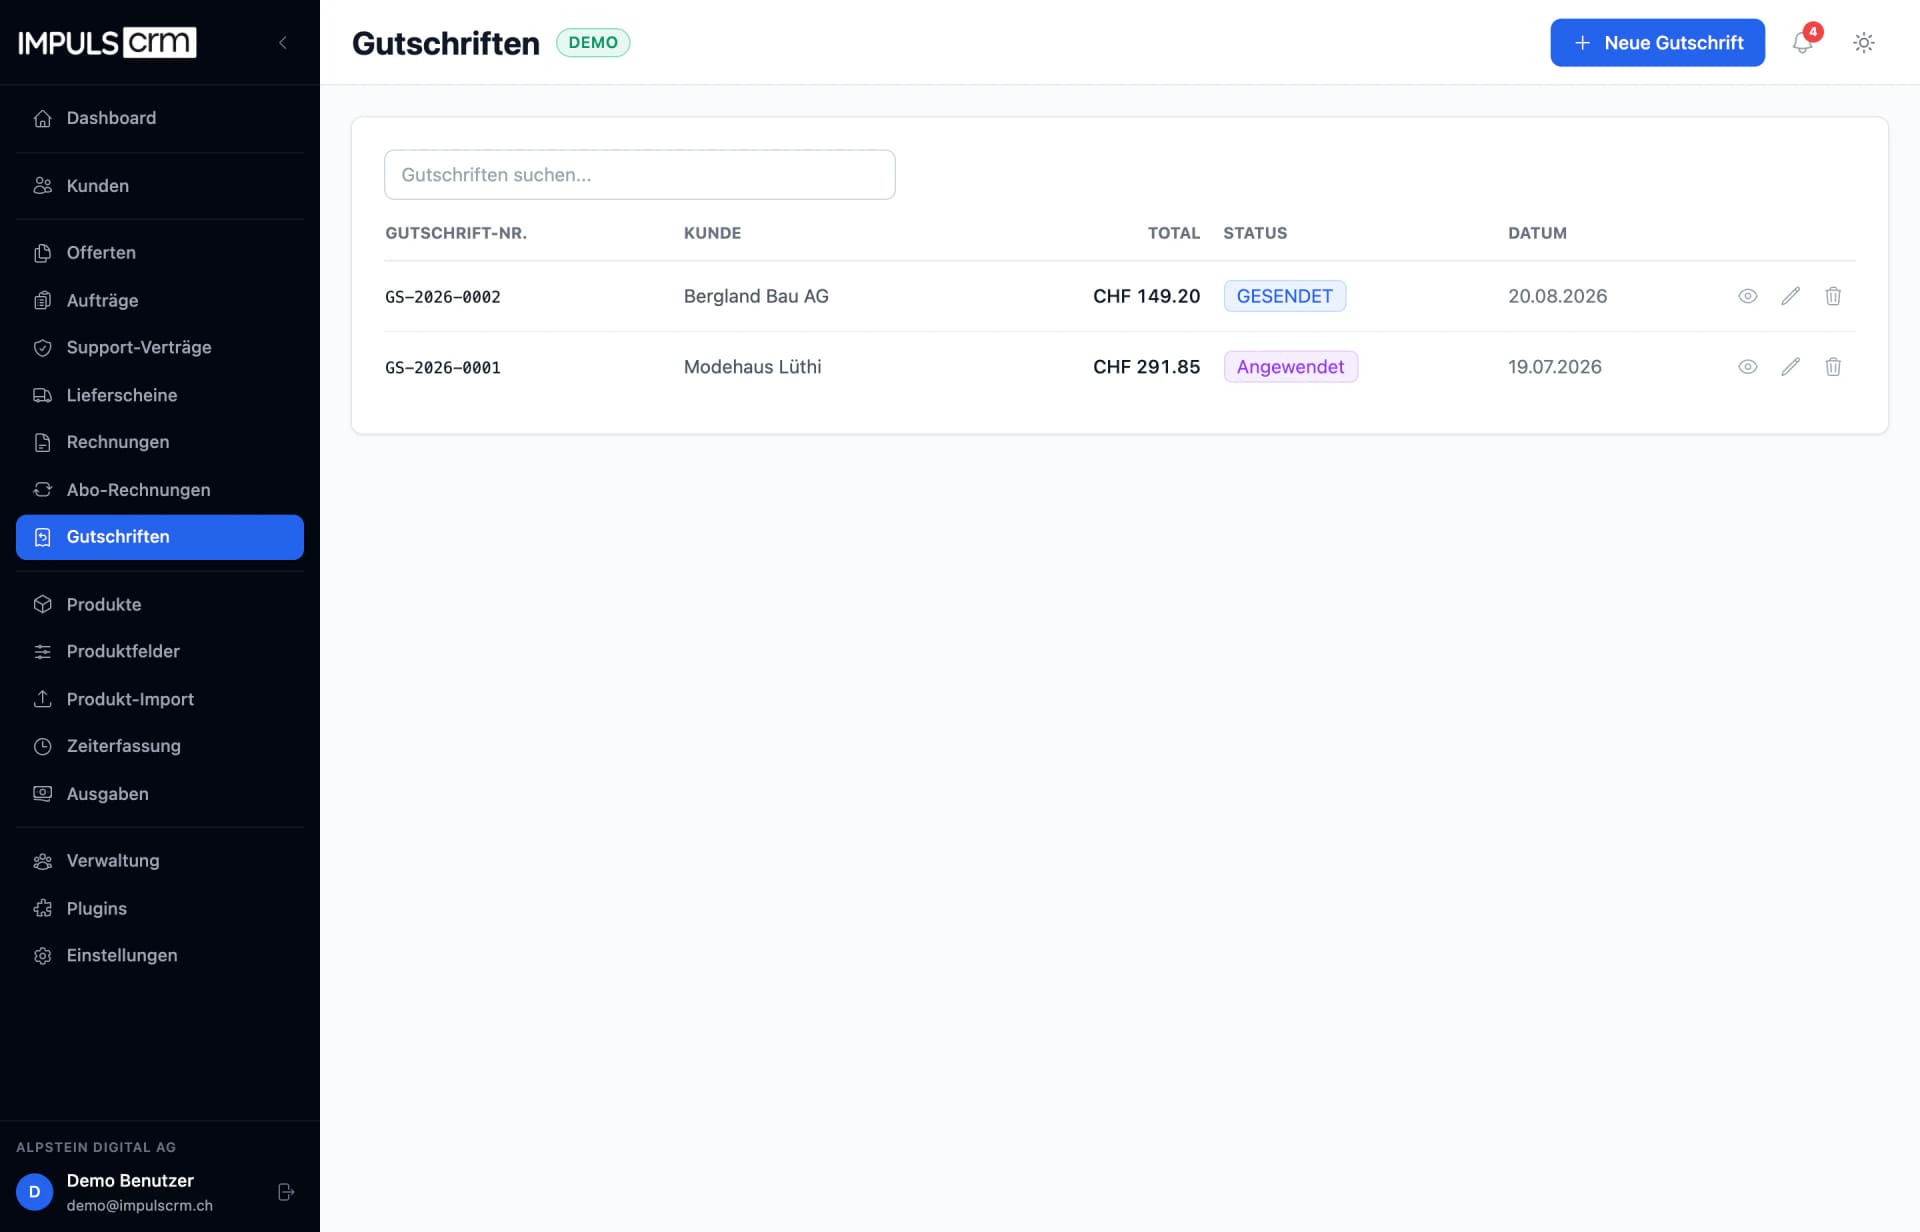Toggle light/dark theme sun icon
The height and width of the screenshot is (1232, 1920).
point(1864,43)
